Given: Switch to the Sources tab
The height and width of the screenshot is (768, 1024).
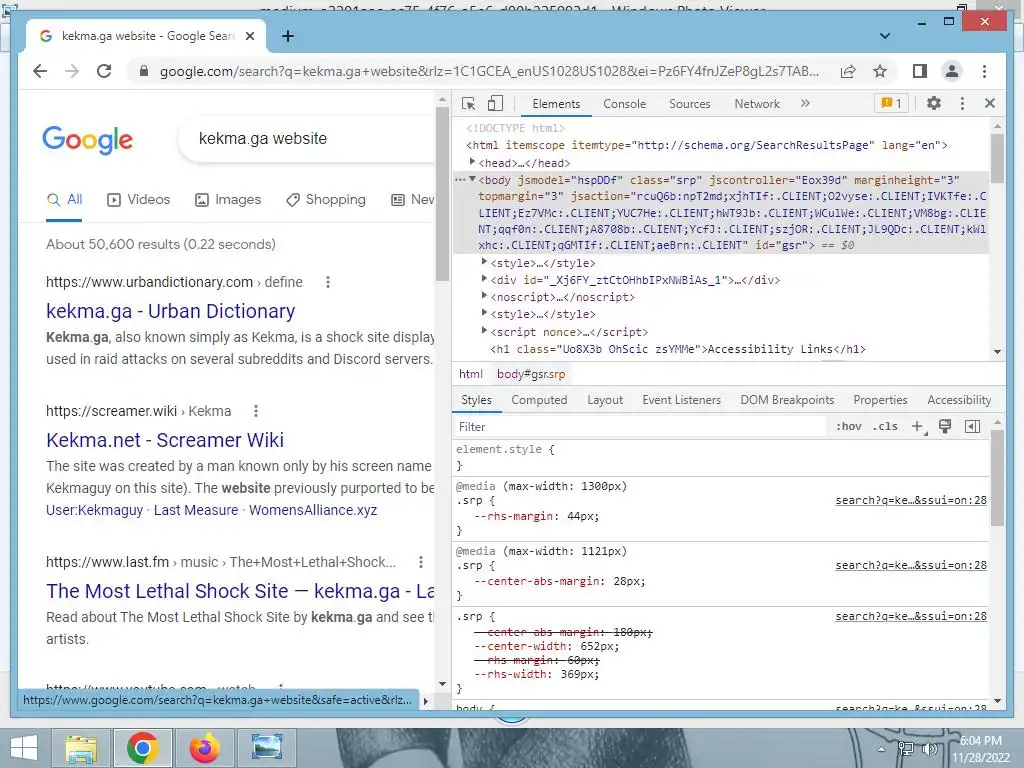Looking at the screenshot, I should pyautogui.click(x=690, y=104).
